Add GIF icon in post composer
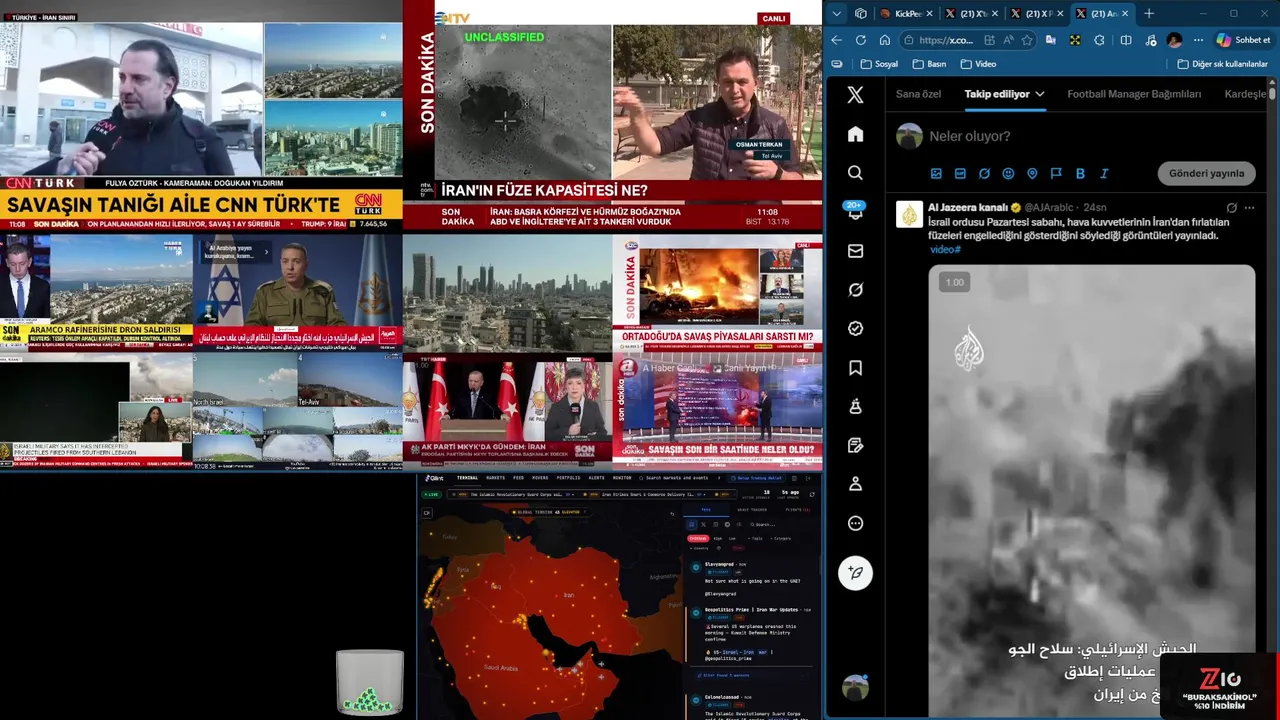The width and height of the screenshot is (1280, 720). (960, 173)
